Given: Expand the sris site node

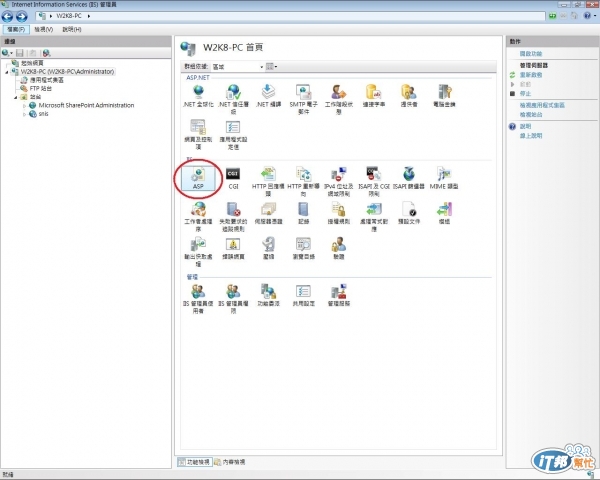Looking at the screenshot, I should point(25,114).
